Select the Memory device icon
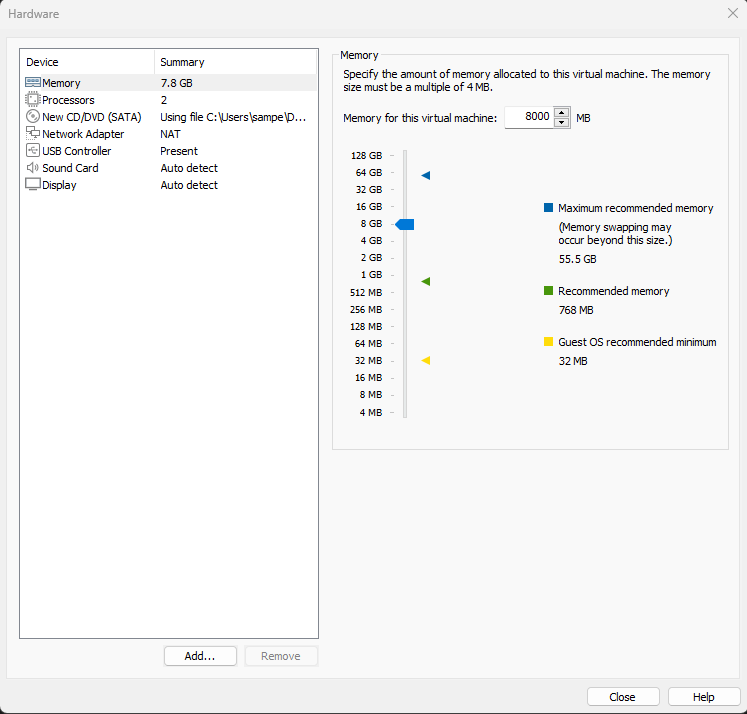The width and height of the screenshot is (747, 714). click(32, 83)
